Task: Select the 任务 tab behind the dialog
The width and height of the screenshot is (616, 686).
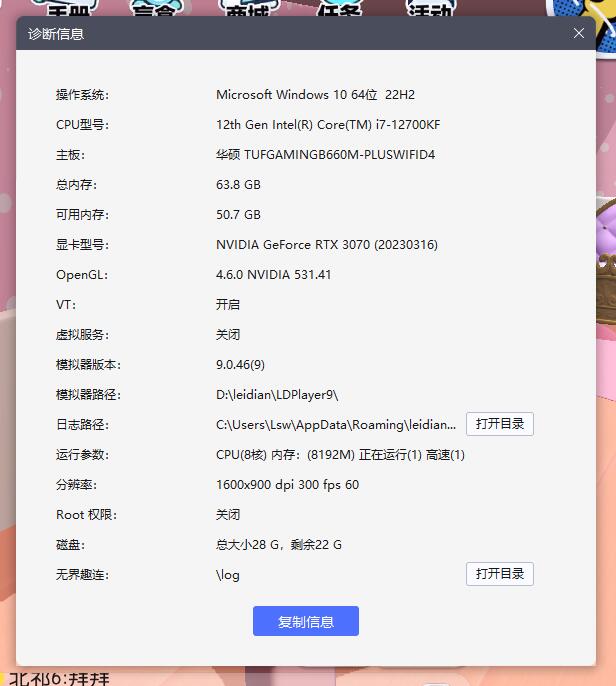Action: (x=338, y=9)
